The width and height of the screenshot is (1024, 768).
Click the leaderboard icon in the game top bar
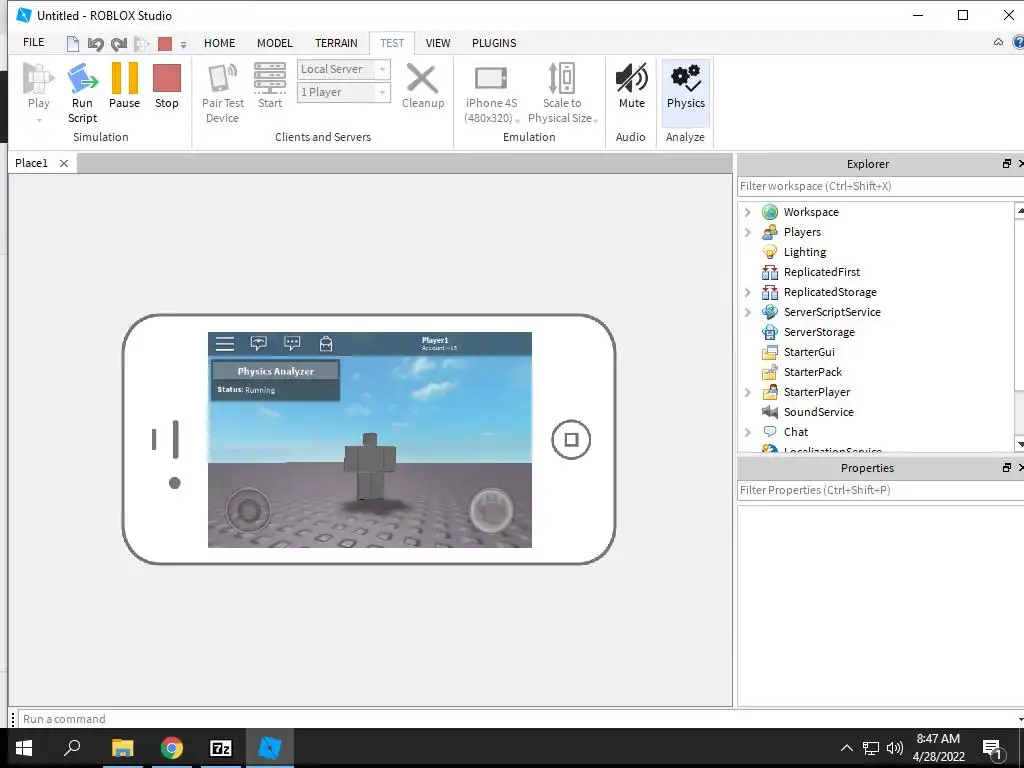tap(259, 344)
